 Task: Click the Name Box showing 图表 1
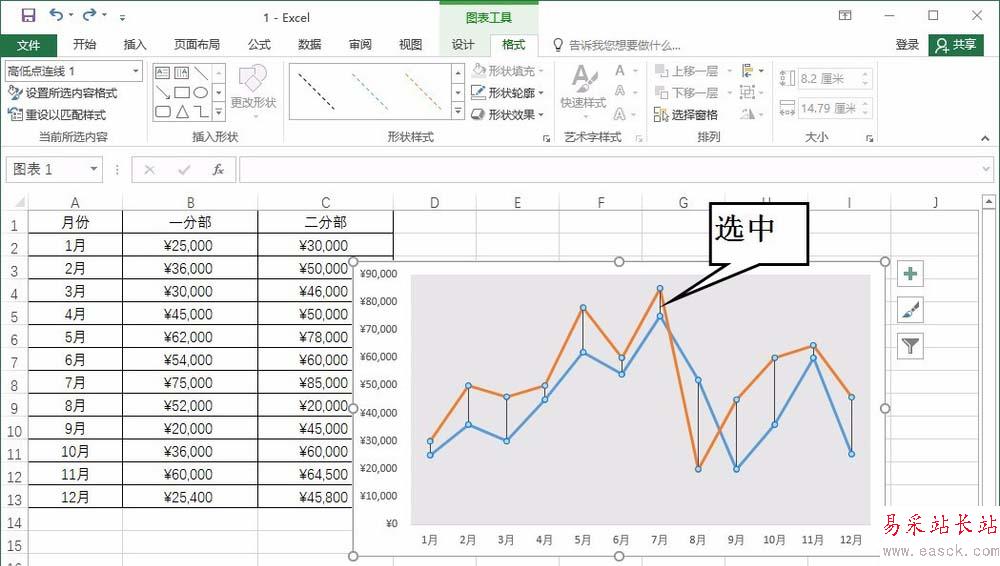click(47, 169)
